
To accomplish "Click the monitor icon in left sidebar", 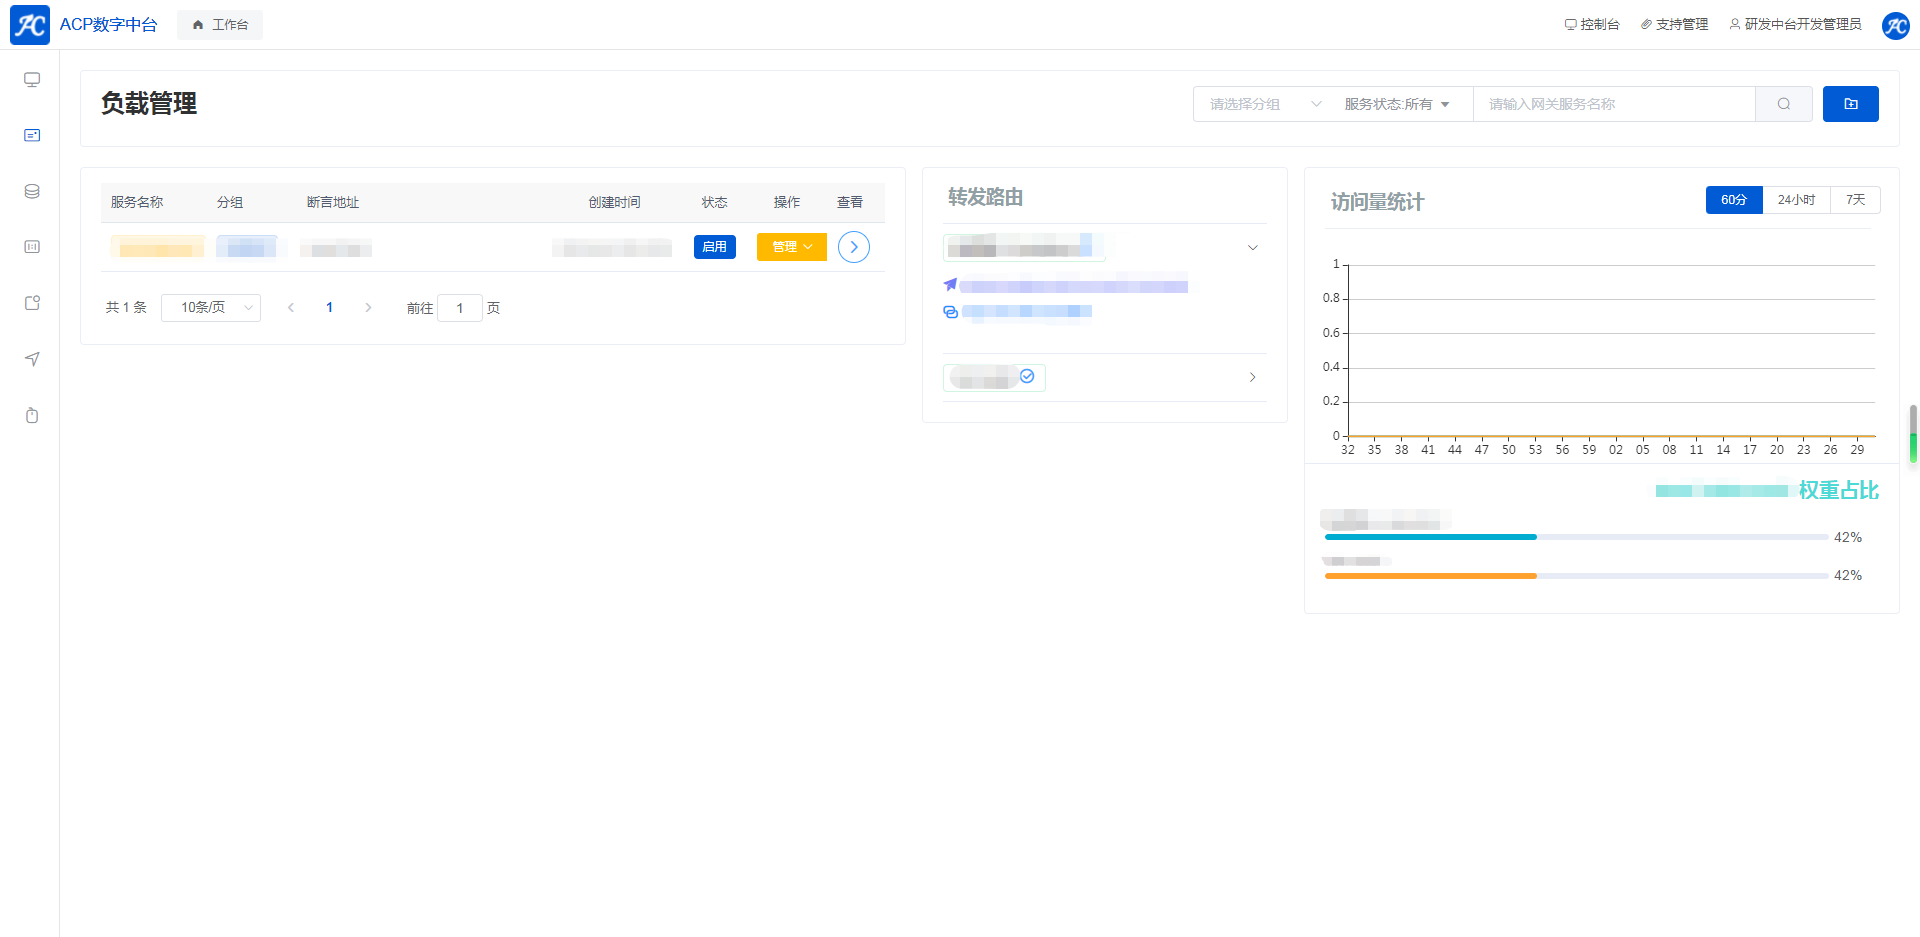I will (32, 80).
